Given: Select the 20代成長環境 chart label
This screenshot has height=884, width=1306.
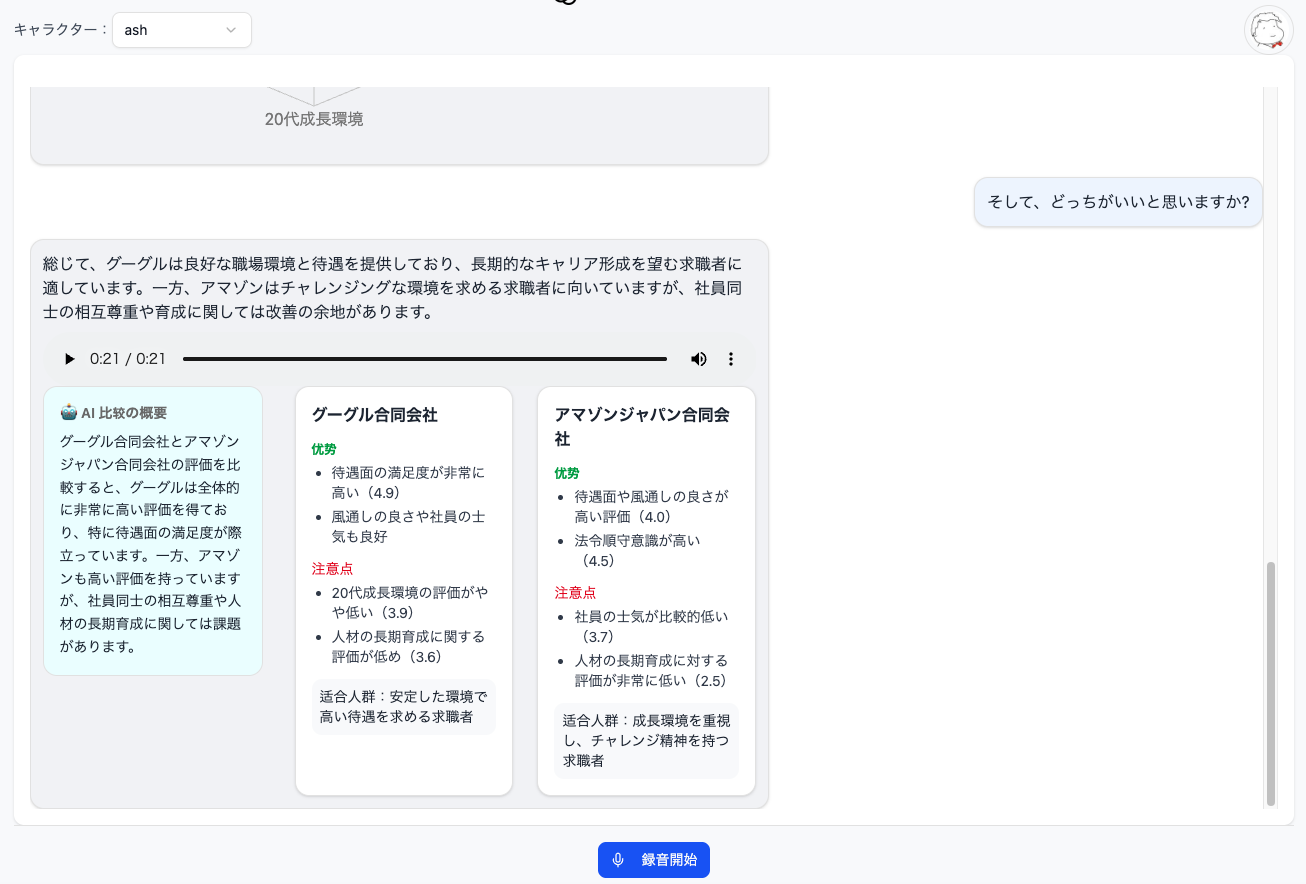Looking at the screenshot, I should coord(315,119).
